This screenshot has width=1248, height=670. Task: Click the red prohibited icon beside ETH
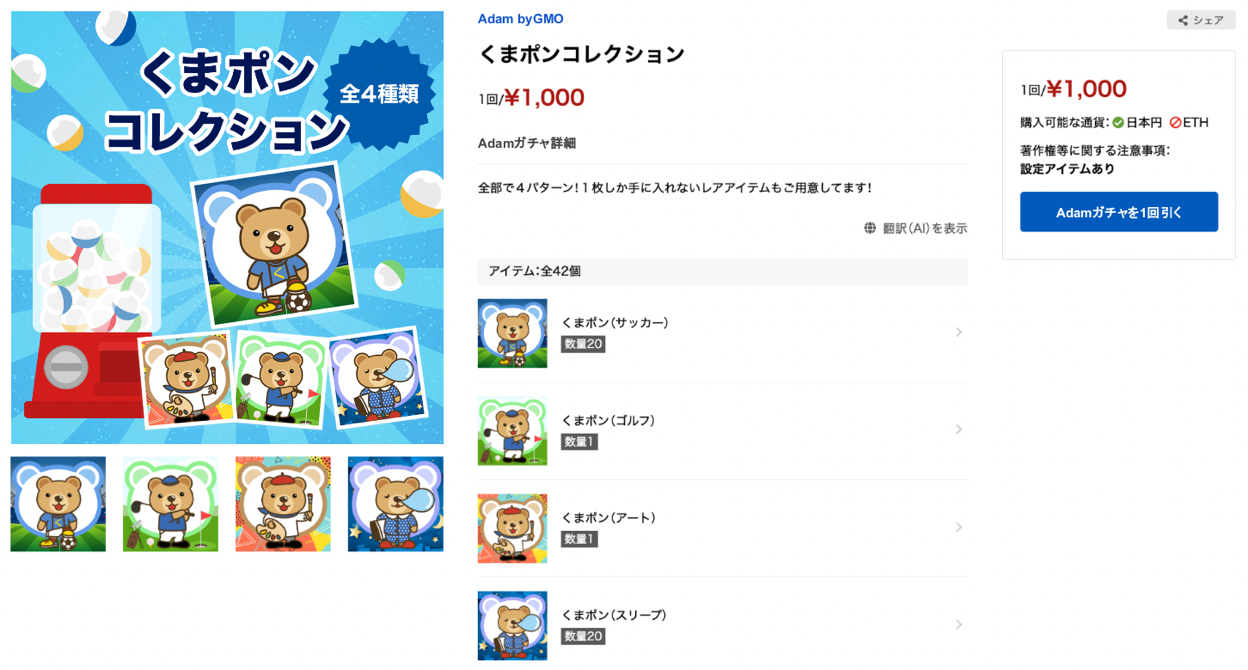point(1175,123)
